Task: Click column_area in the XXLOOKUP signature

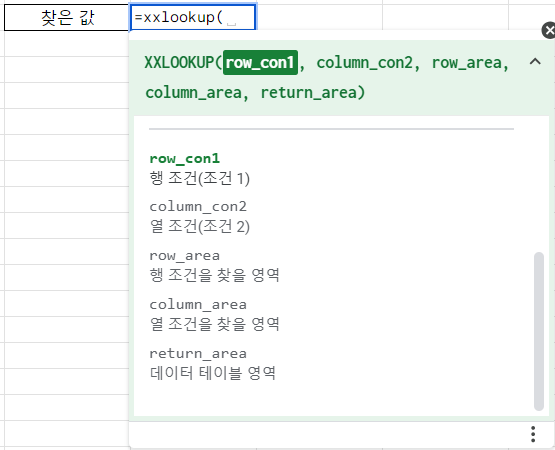Action: pos(194,93)
